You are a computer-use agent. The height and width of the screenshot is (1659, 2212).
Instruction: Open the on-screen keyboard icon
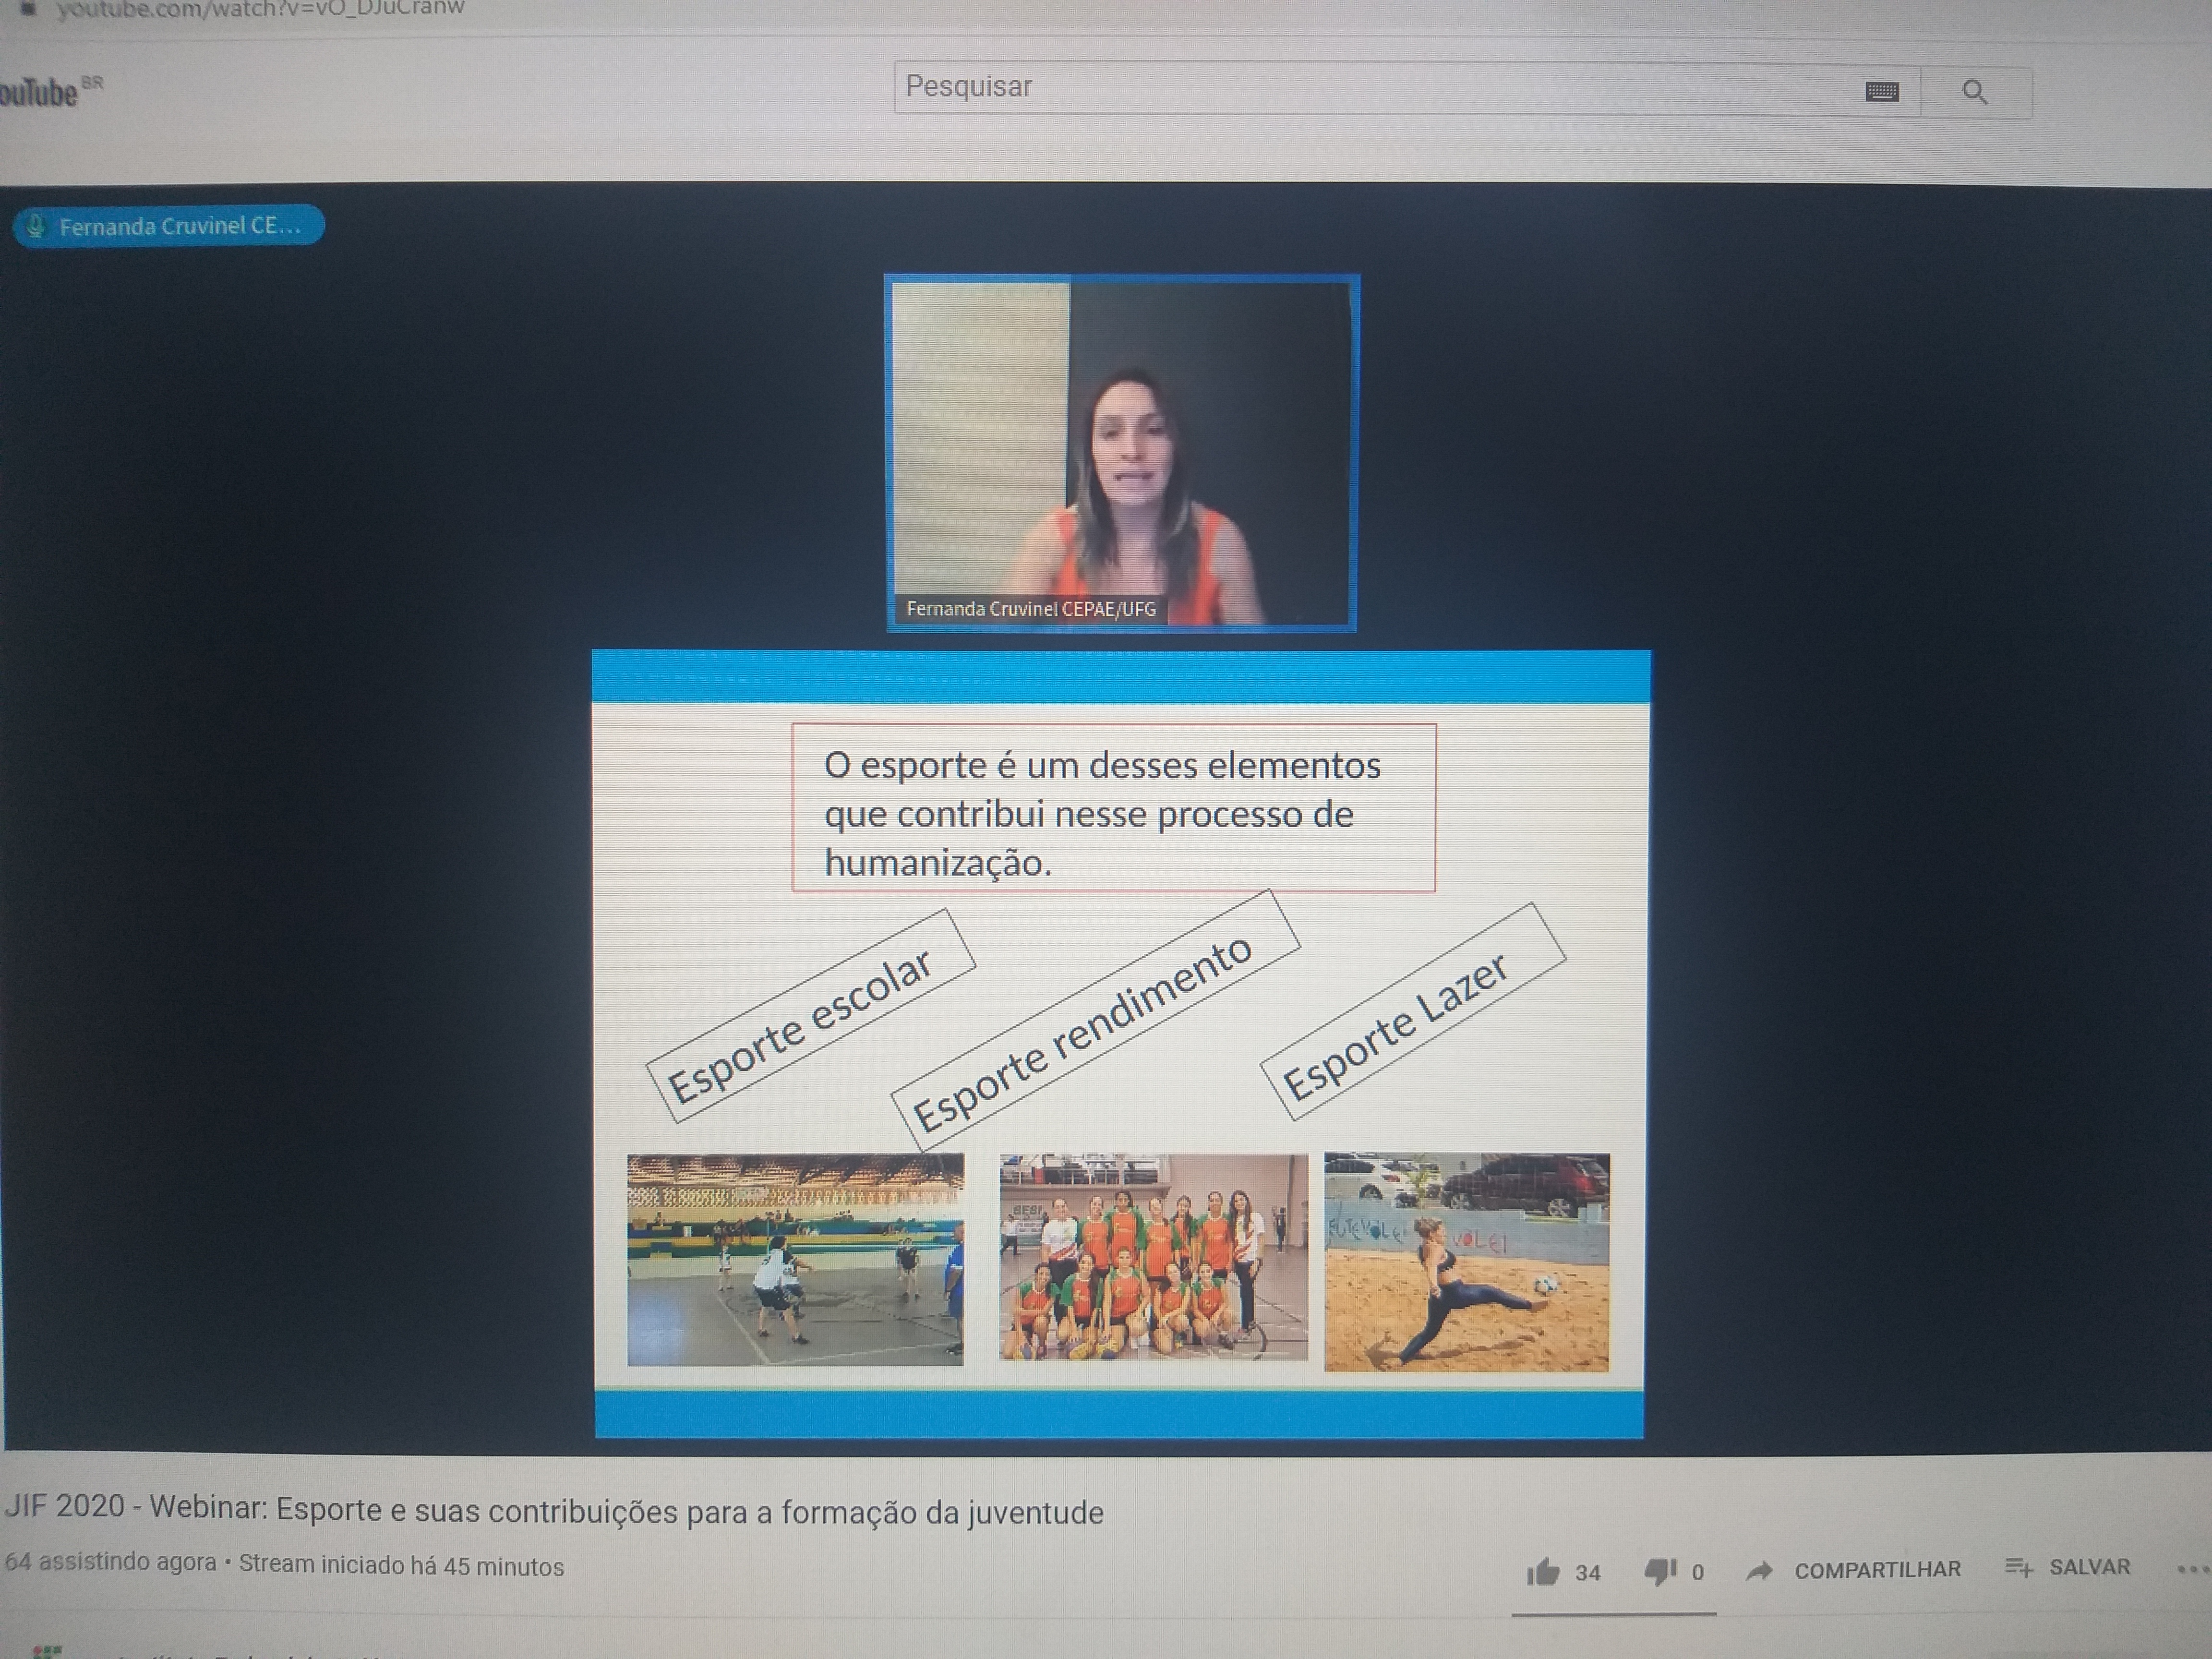pos(1882,92)
